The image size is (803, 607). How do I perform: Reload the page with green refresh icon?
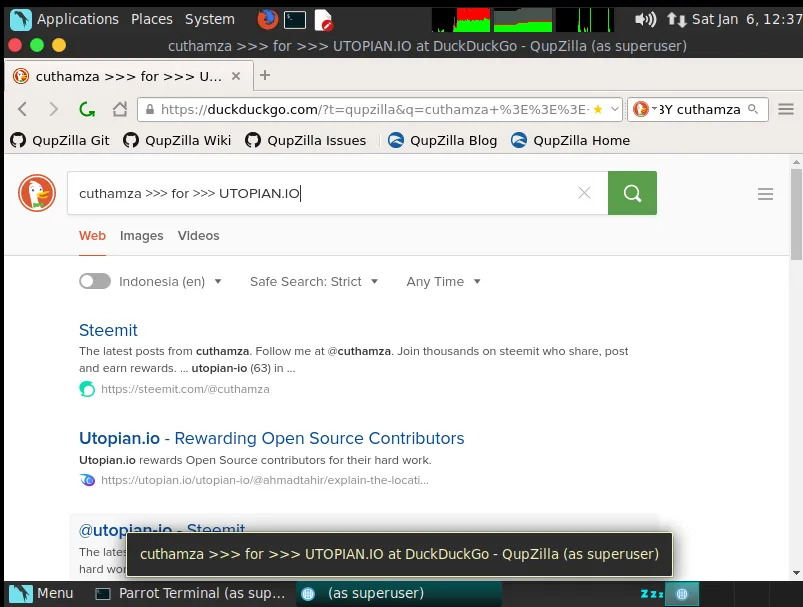coord(87,109)
